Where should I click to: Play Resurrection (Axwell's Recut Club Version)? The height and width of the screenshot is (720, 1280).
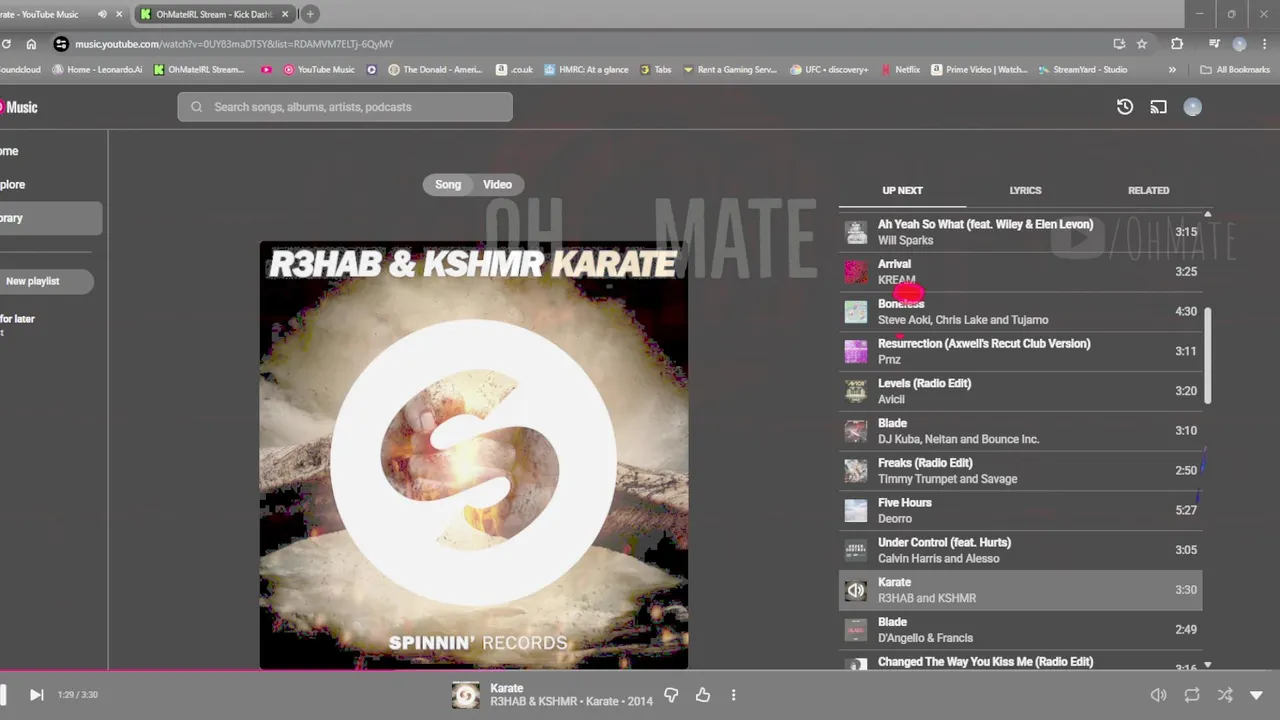[x=1020, y=351]
